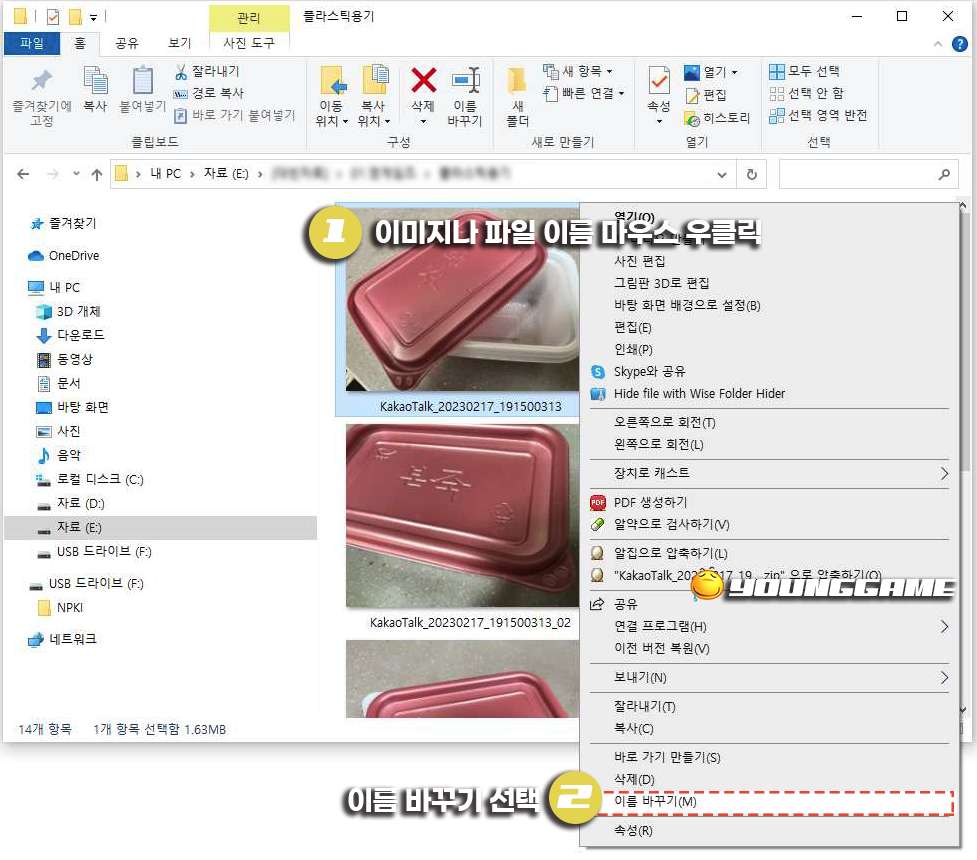Screen dimensions: 977x860
Task: Pin to Quick access (즐겨찾기에 고정)
Action: tap(42, 97)
